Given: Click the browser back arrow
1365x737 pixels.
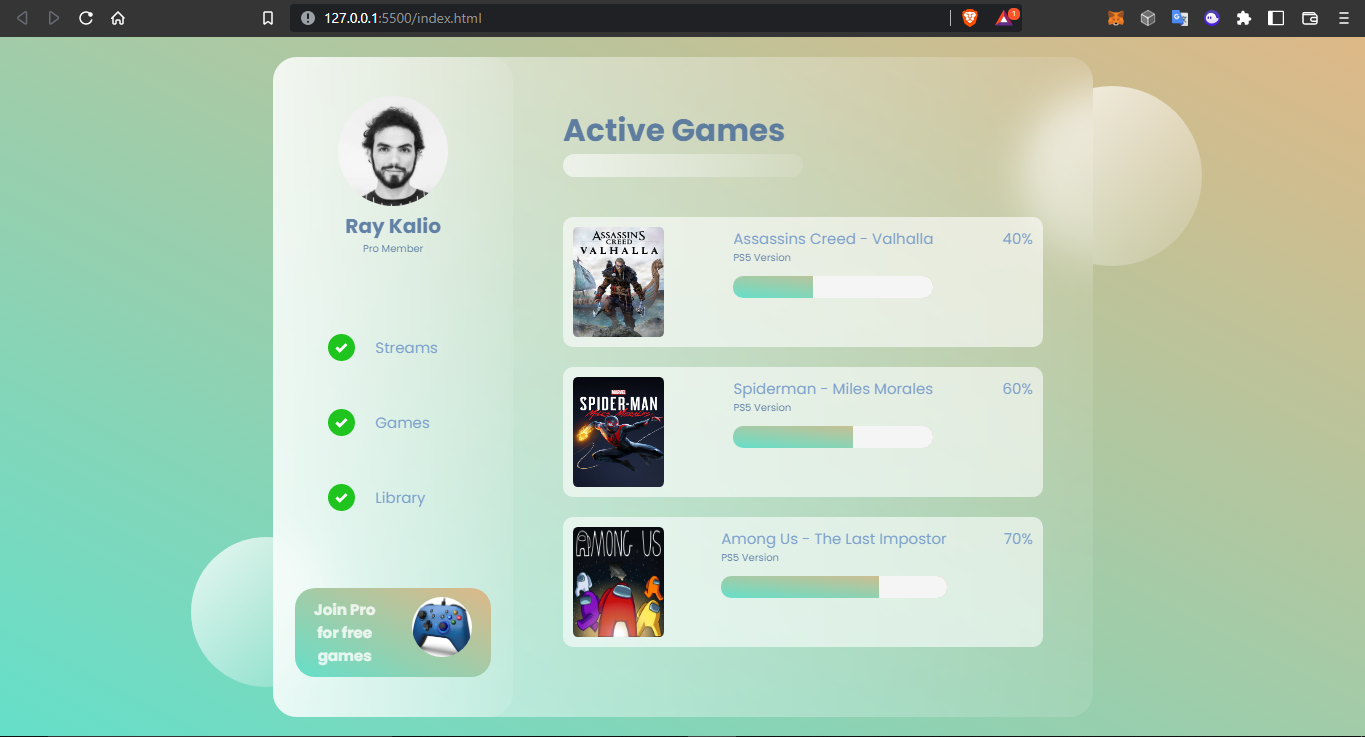Looking at the screenshot, I should [22, 18].
